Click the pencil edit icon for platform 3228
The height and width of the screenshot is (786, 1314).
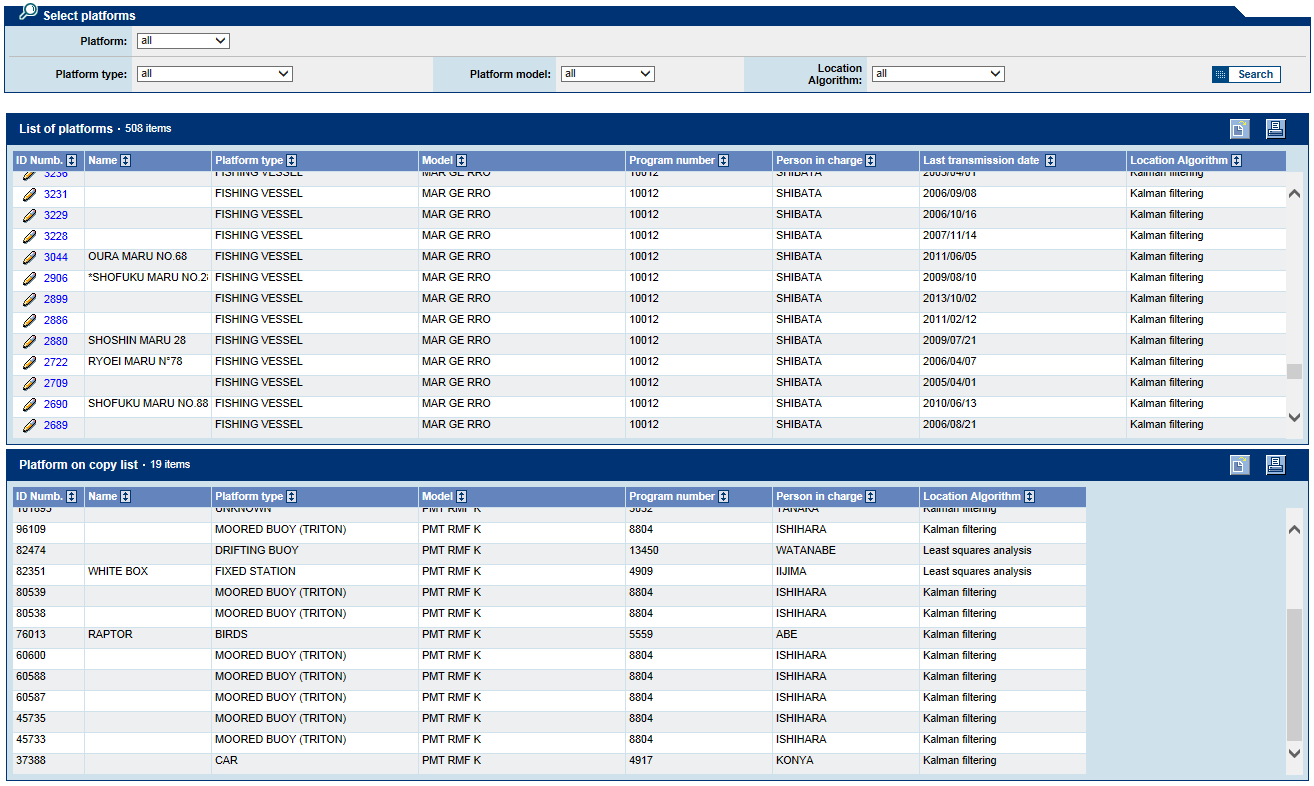pyautogui.click(x=29, y=236)
